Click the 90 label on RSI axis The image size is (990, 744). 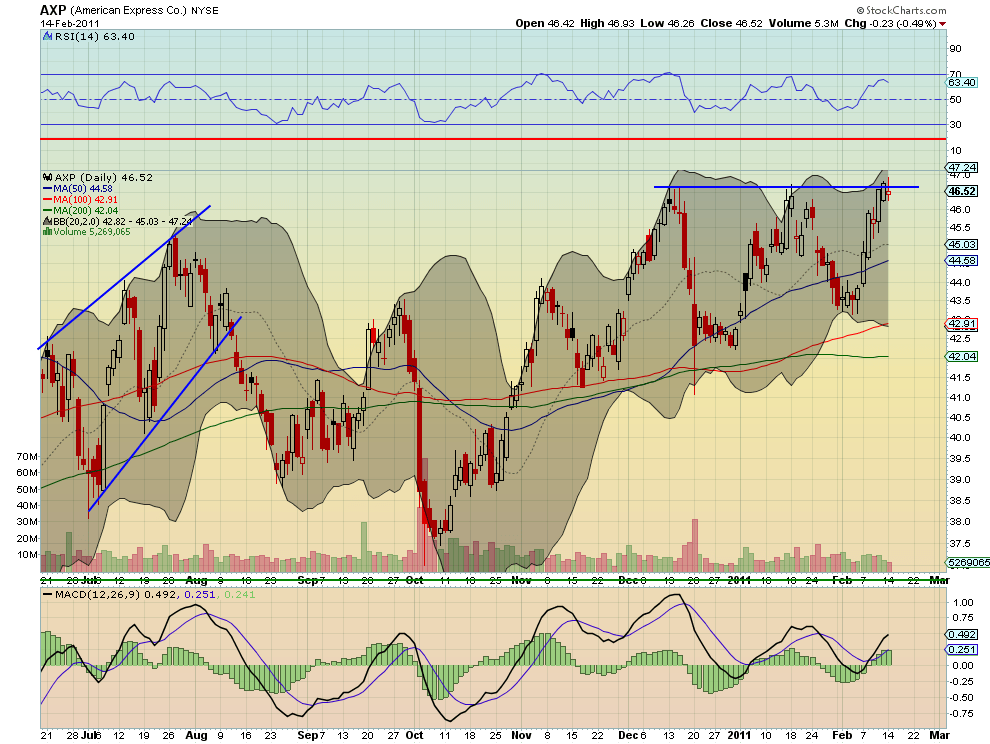pyautogui.click(x=955, y=49)
